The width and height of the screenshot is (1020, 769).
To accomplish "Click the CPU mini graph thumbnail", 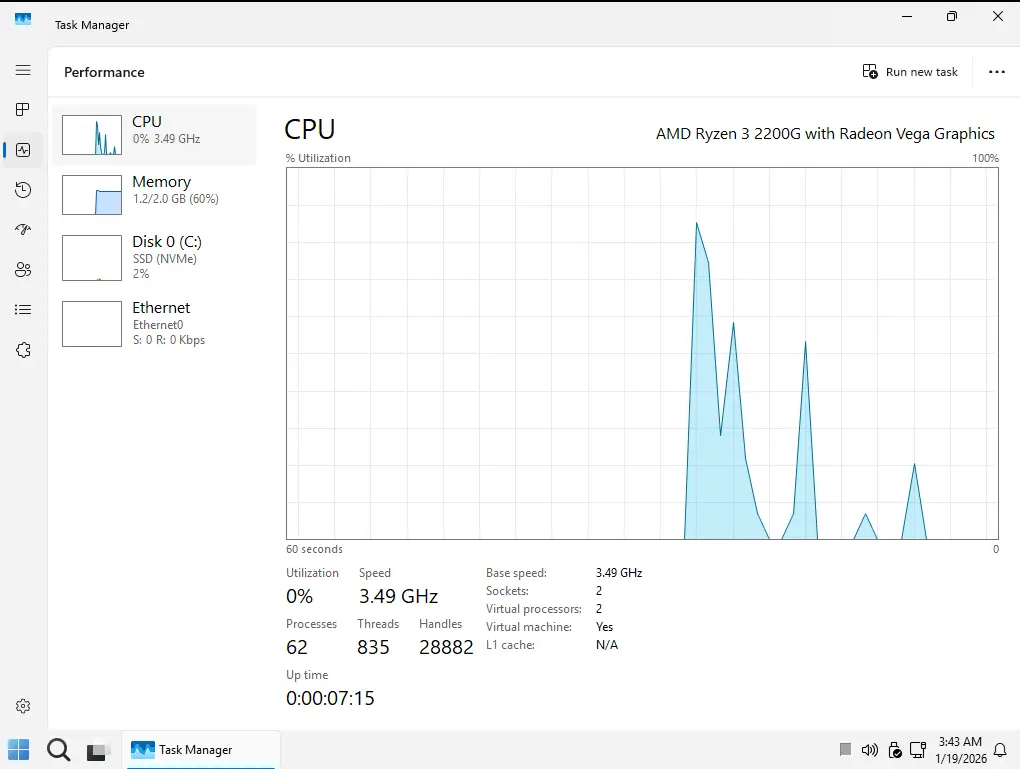I will tap(92, 135).
